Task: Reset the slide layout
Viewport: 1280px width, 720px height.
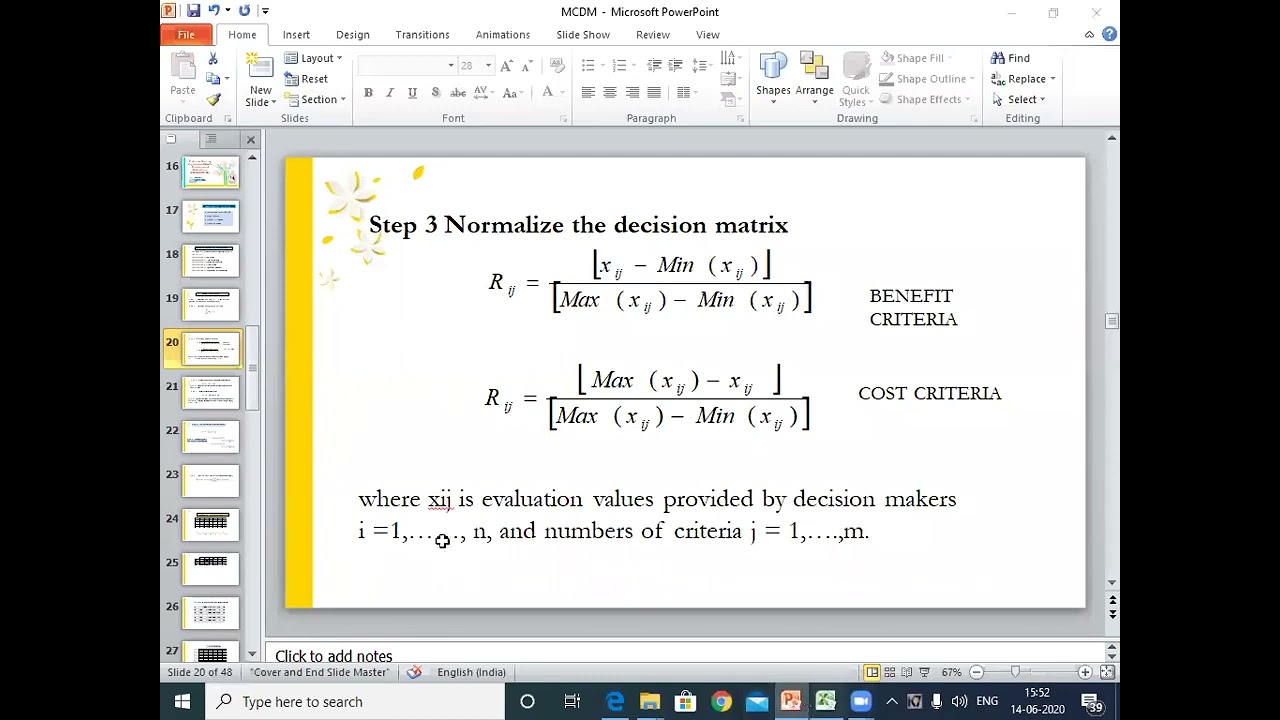Action: [306, 79]
